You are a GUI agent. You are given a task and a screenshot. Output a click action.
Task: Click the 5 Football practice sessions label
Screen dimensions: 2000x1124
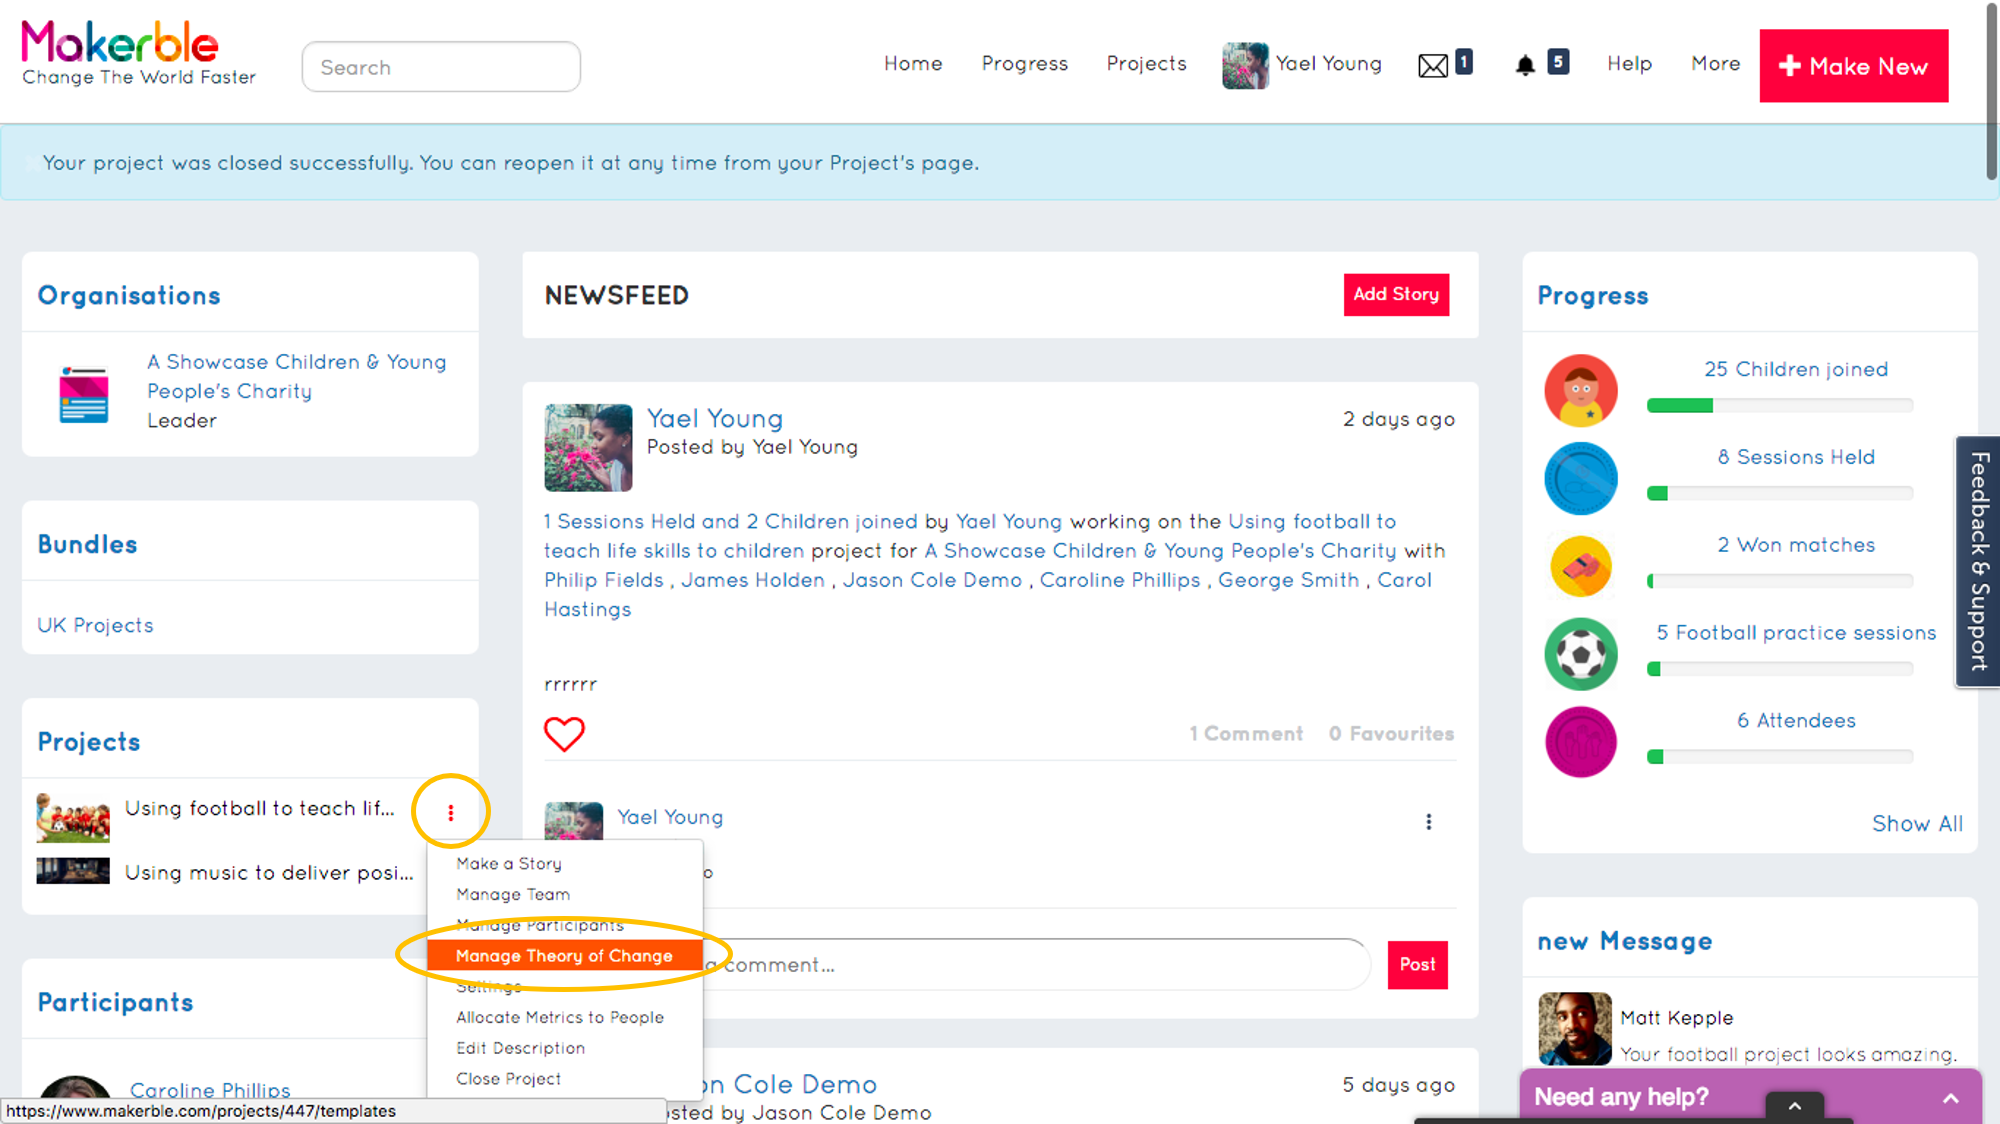coord(1796,633)
